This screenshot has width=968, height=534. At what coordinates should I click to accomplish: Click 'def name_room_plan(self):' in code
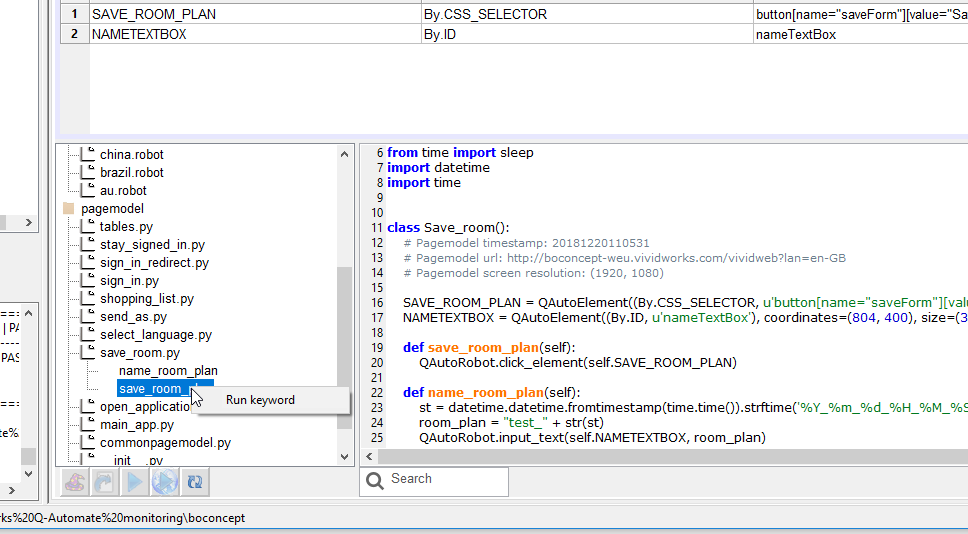tap(491, 393)
